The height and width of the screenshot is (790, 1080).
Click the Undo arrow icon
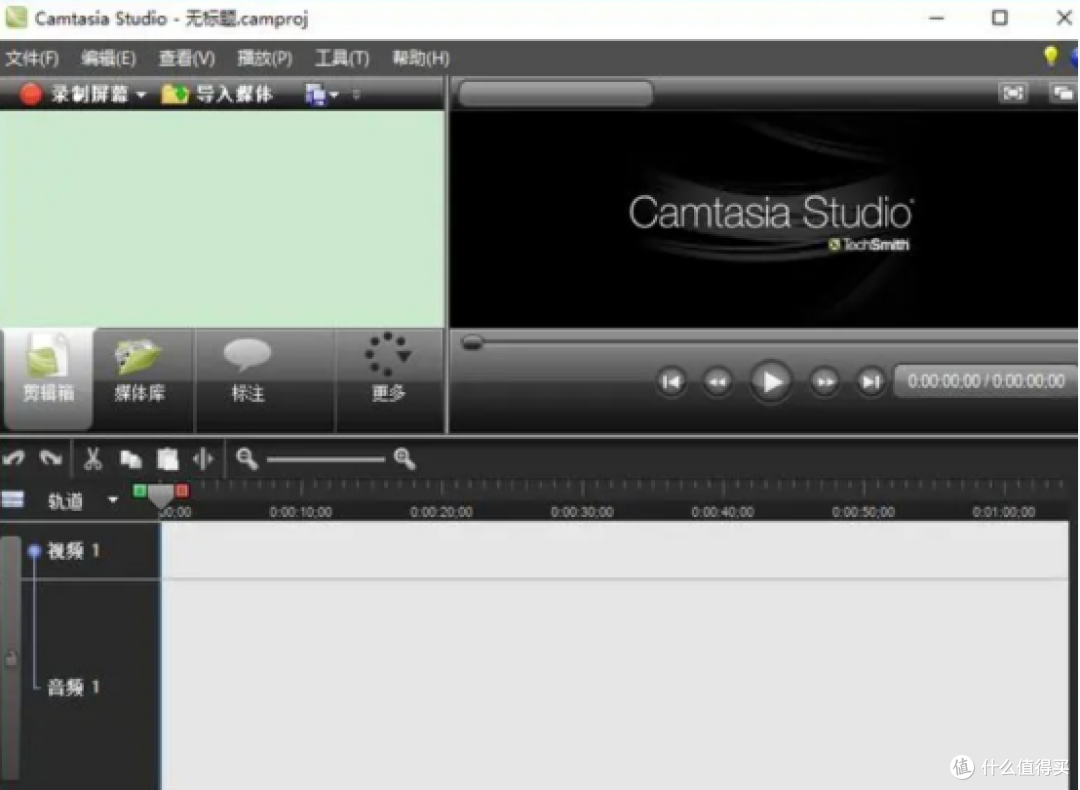coord(14,458)
